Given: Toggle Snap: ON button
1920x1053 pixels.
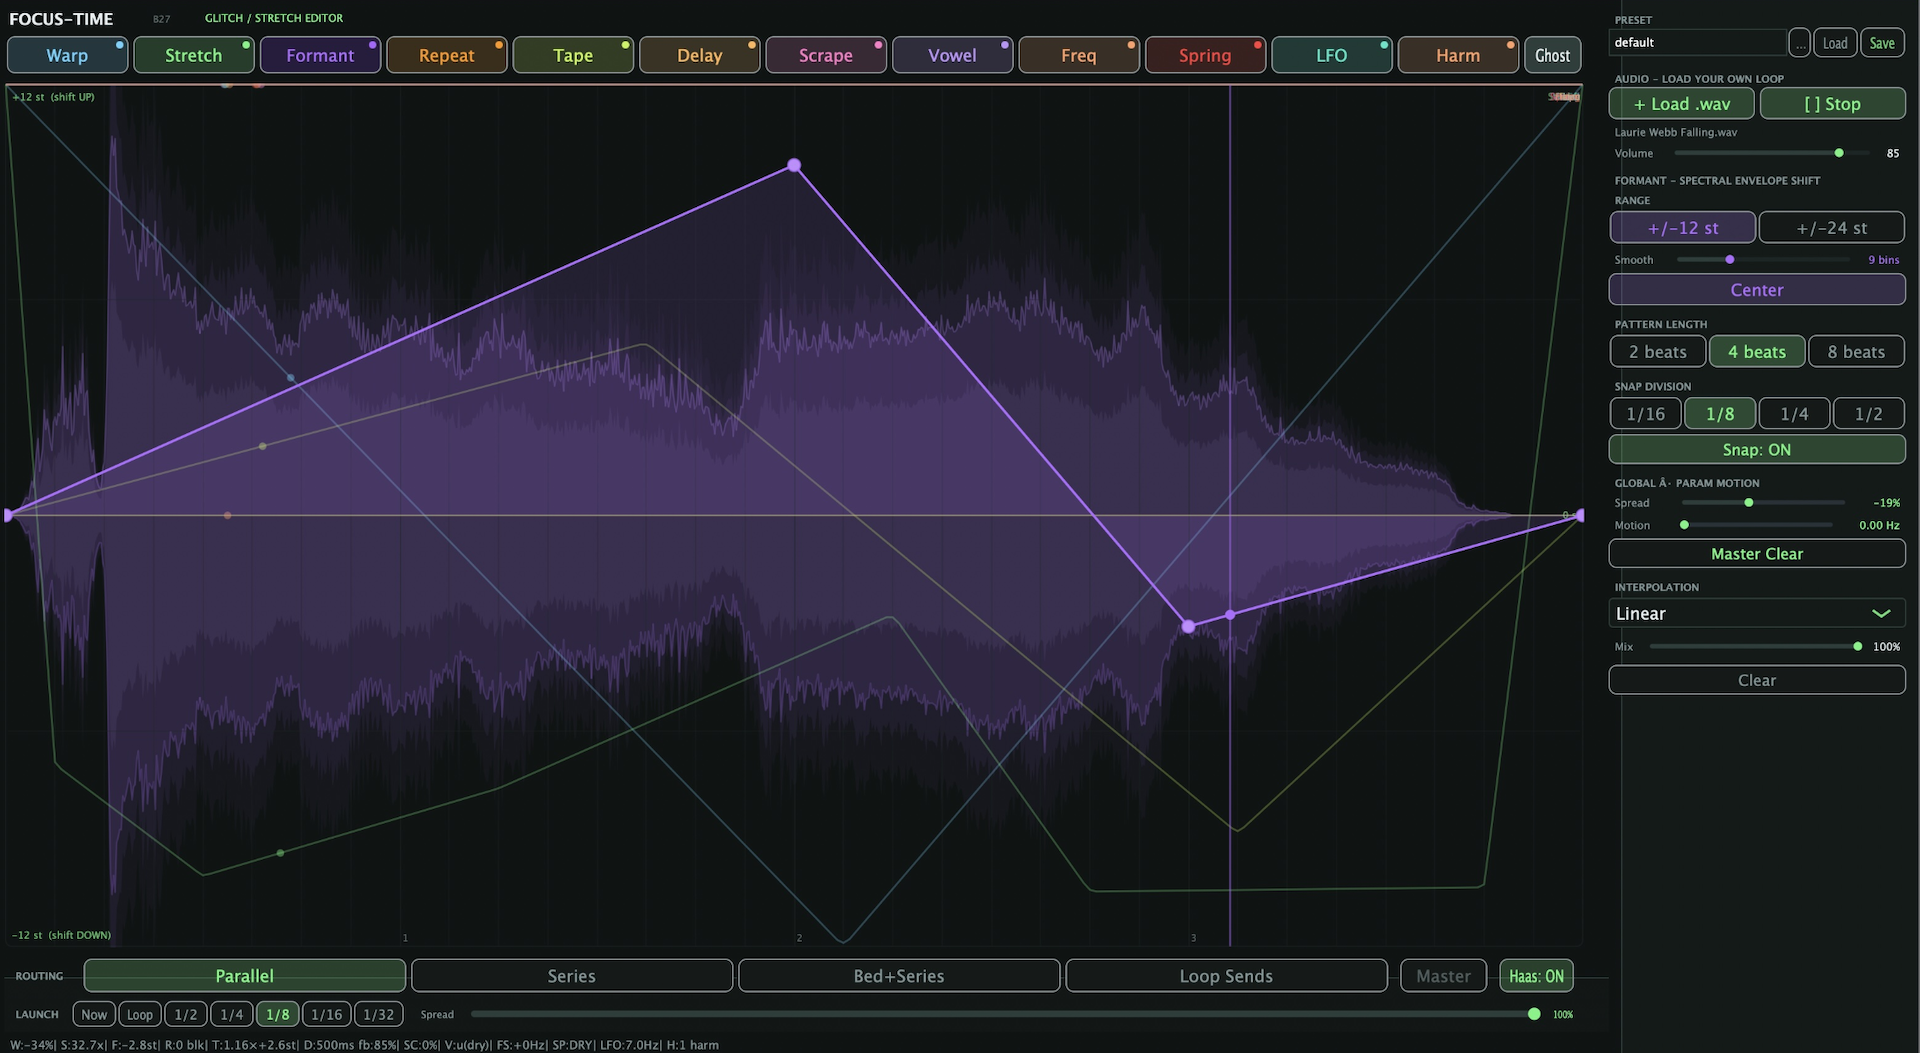Looking at the screenshot, I should pyautogui.click(x=1757, y=450).
